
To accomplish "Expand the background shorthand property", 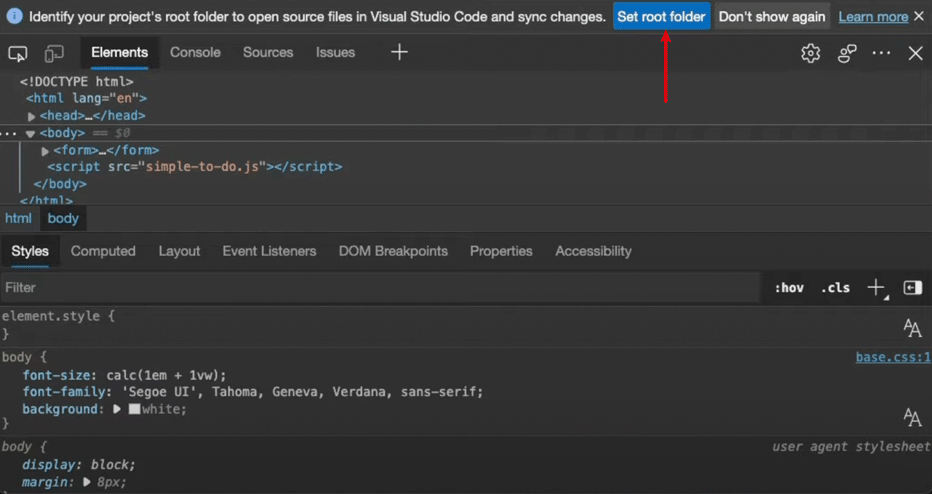I will (x=117, y=409).
